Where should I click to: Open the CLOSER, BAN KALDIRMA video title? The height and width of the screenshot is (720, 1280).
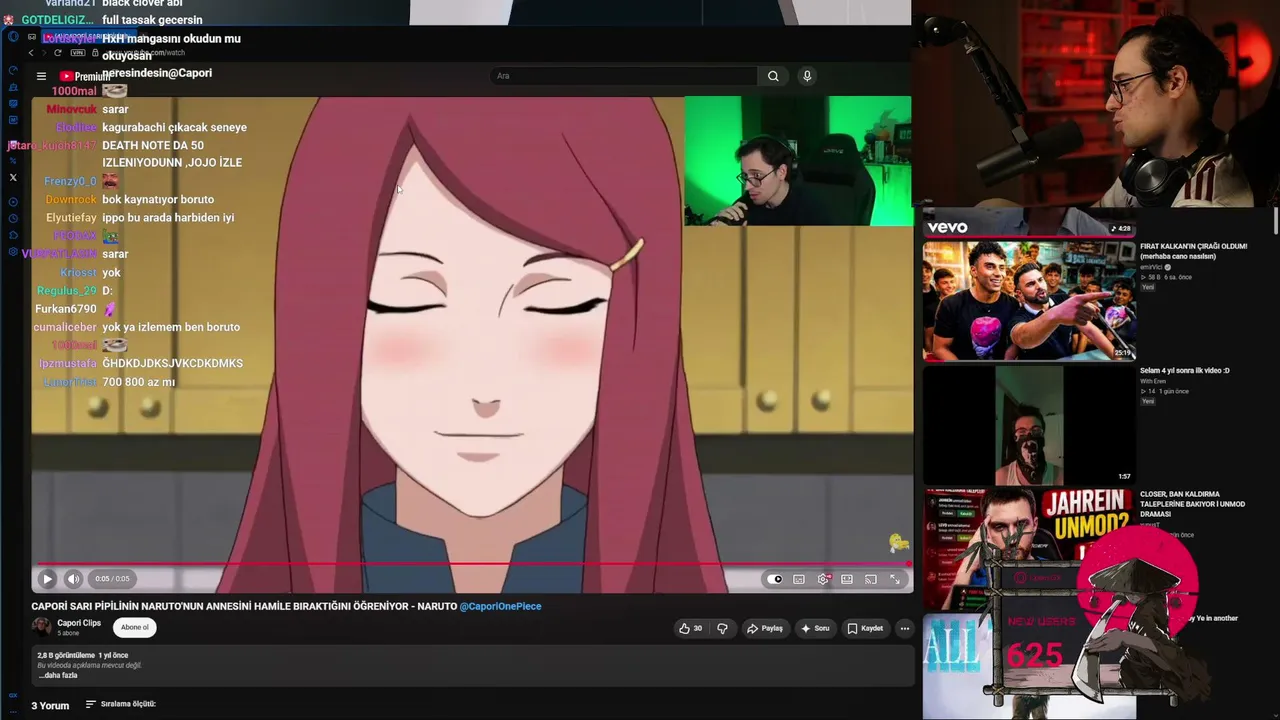coord(1193,504)
